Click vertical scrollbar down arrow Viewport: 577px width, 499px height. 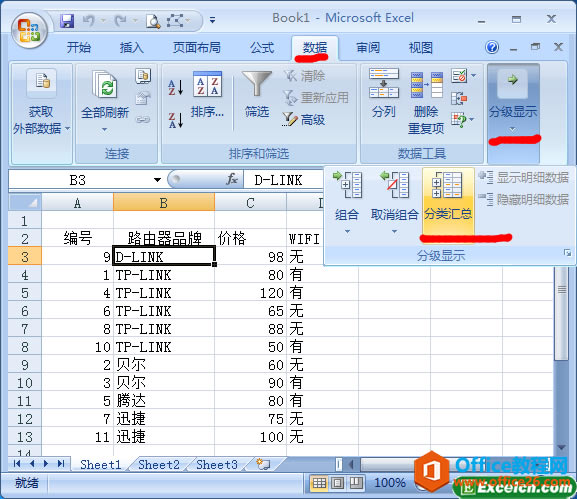[x=561, y=447]
